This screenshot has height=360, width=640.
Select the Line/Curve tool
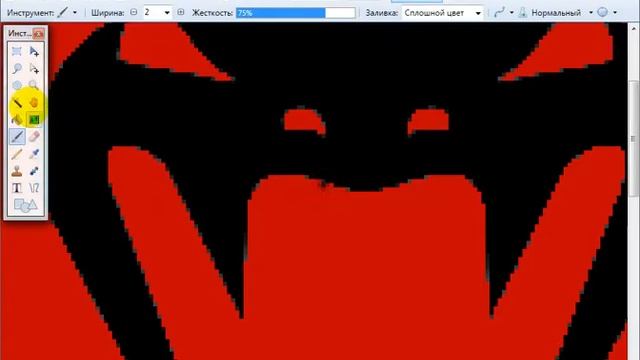(34, 188)
